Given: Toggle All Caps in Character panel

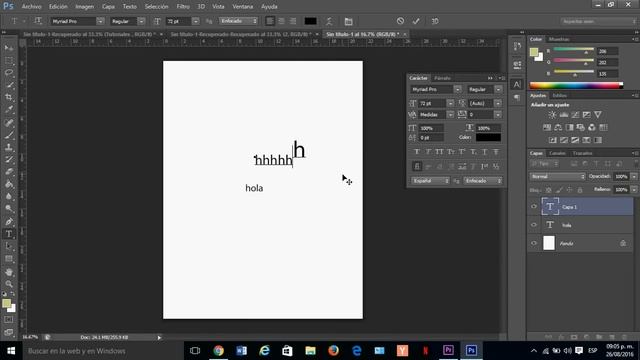Looking at the screenshot, I should (x=439, y=152).
